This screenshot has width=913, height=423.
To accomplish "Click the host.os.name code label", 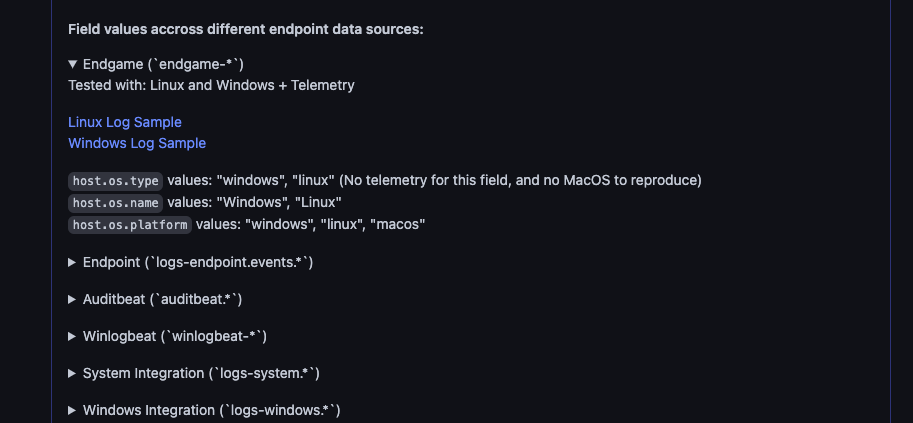I will coord(115,203).
